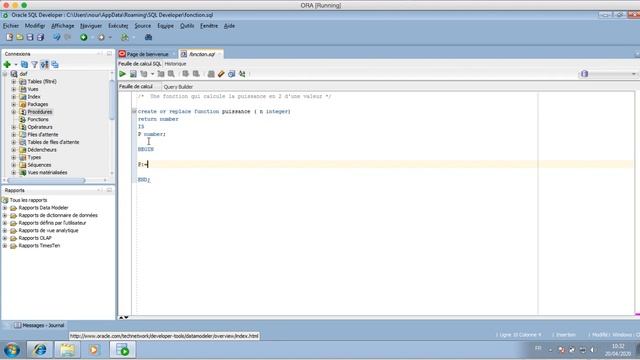Click the Connexions horizontal scrollbar
Image resolution: width=640 pixels, height=360 pixels.
click(46, 180)
